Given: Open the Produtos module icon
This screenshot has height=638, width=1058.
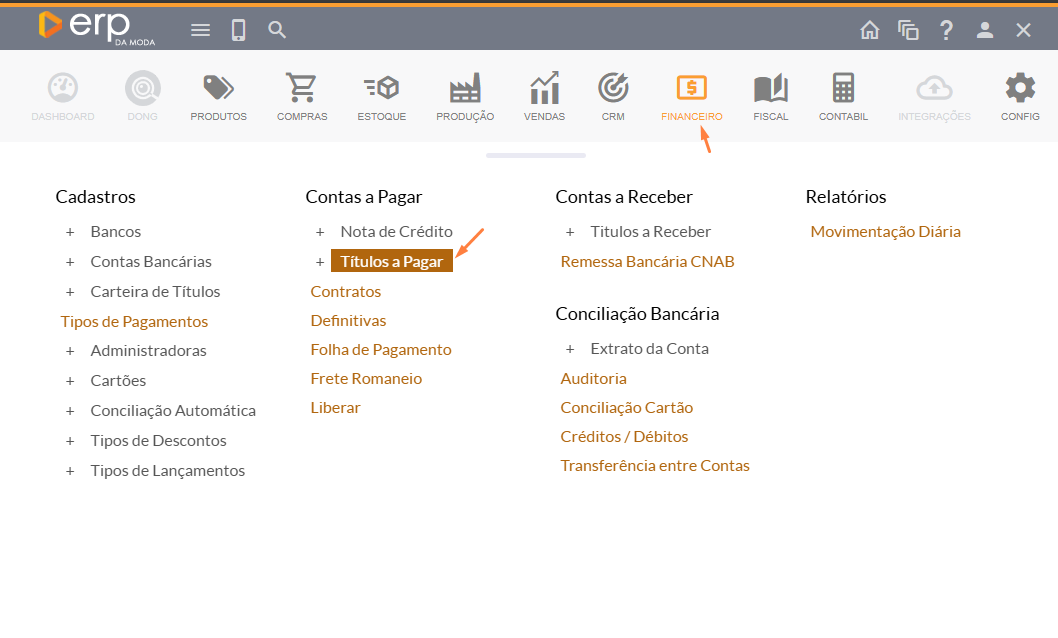Looking at the screenshot, I should tap(218, 90).
